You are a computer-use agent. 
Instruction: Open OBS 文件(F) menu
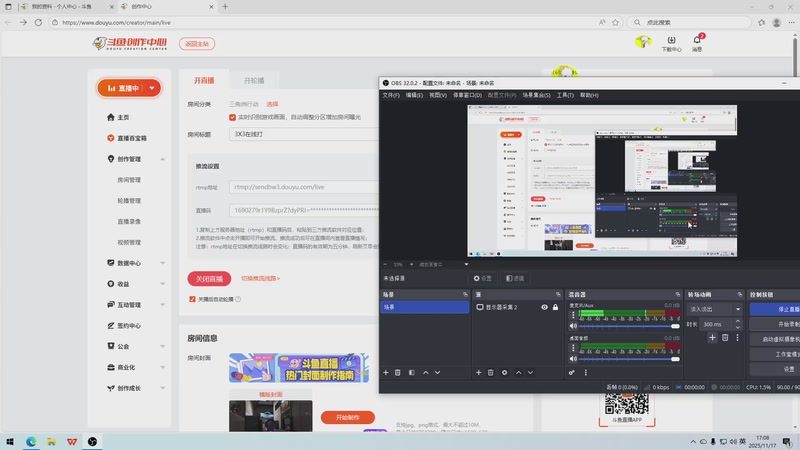[x=391, y=95]
